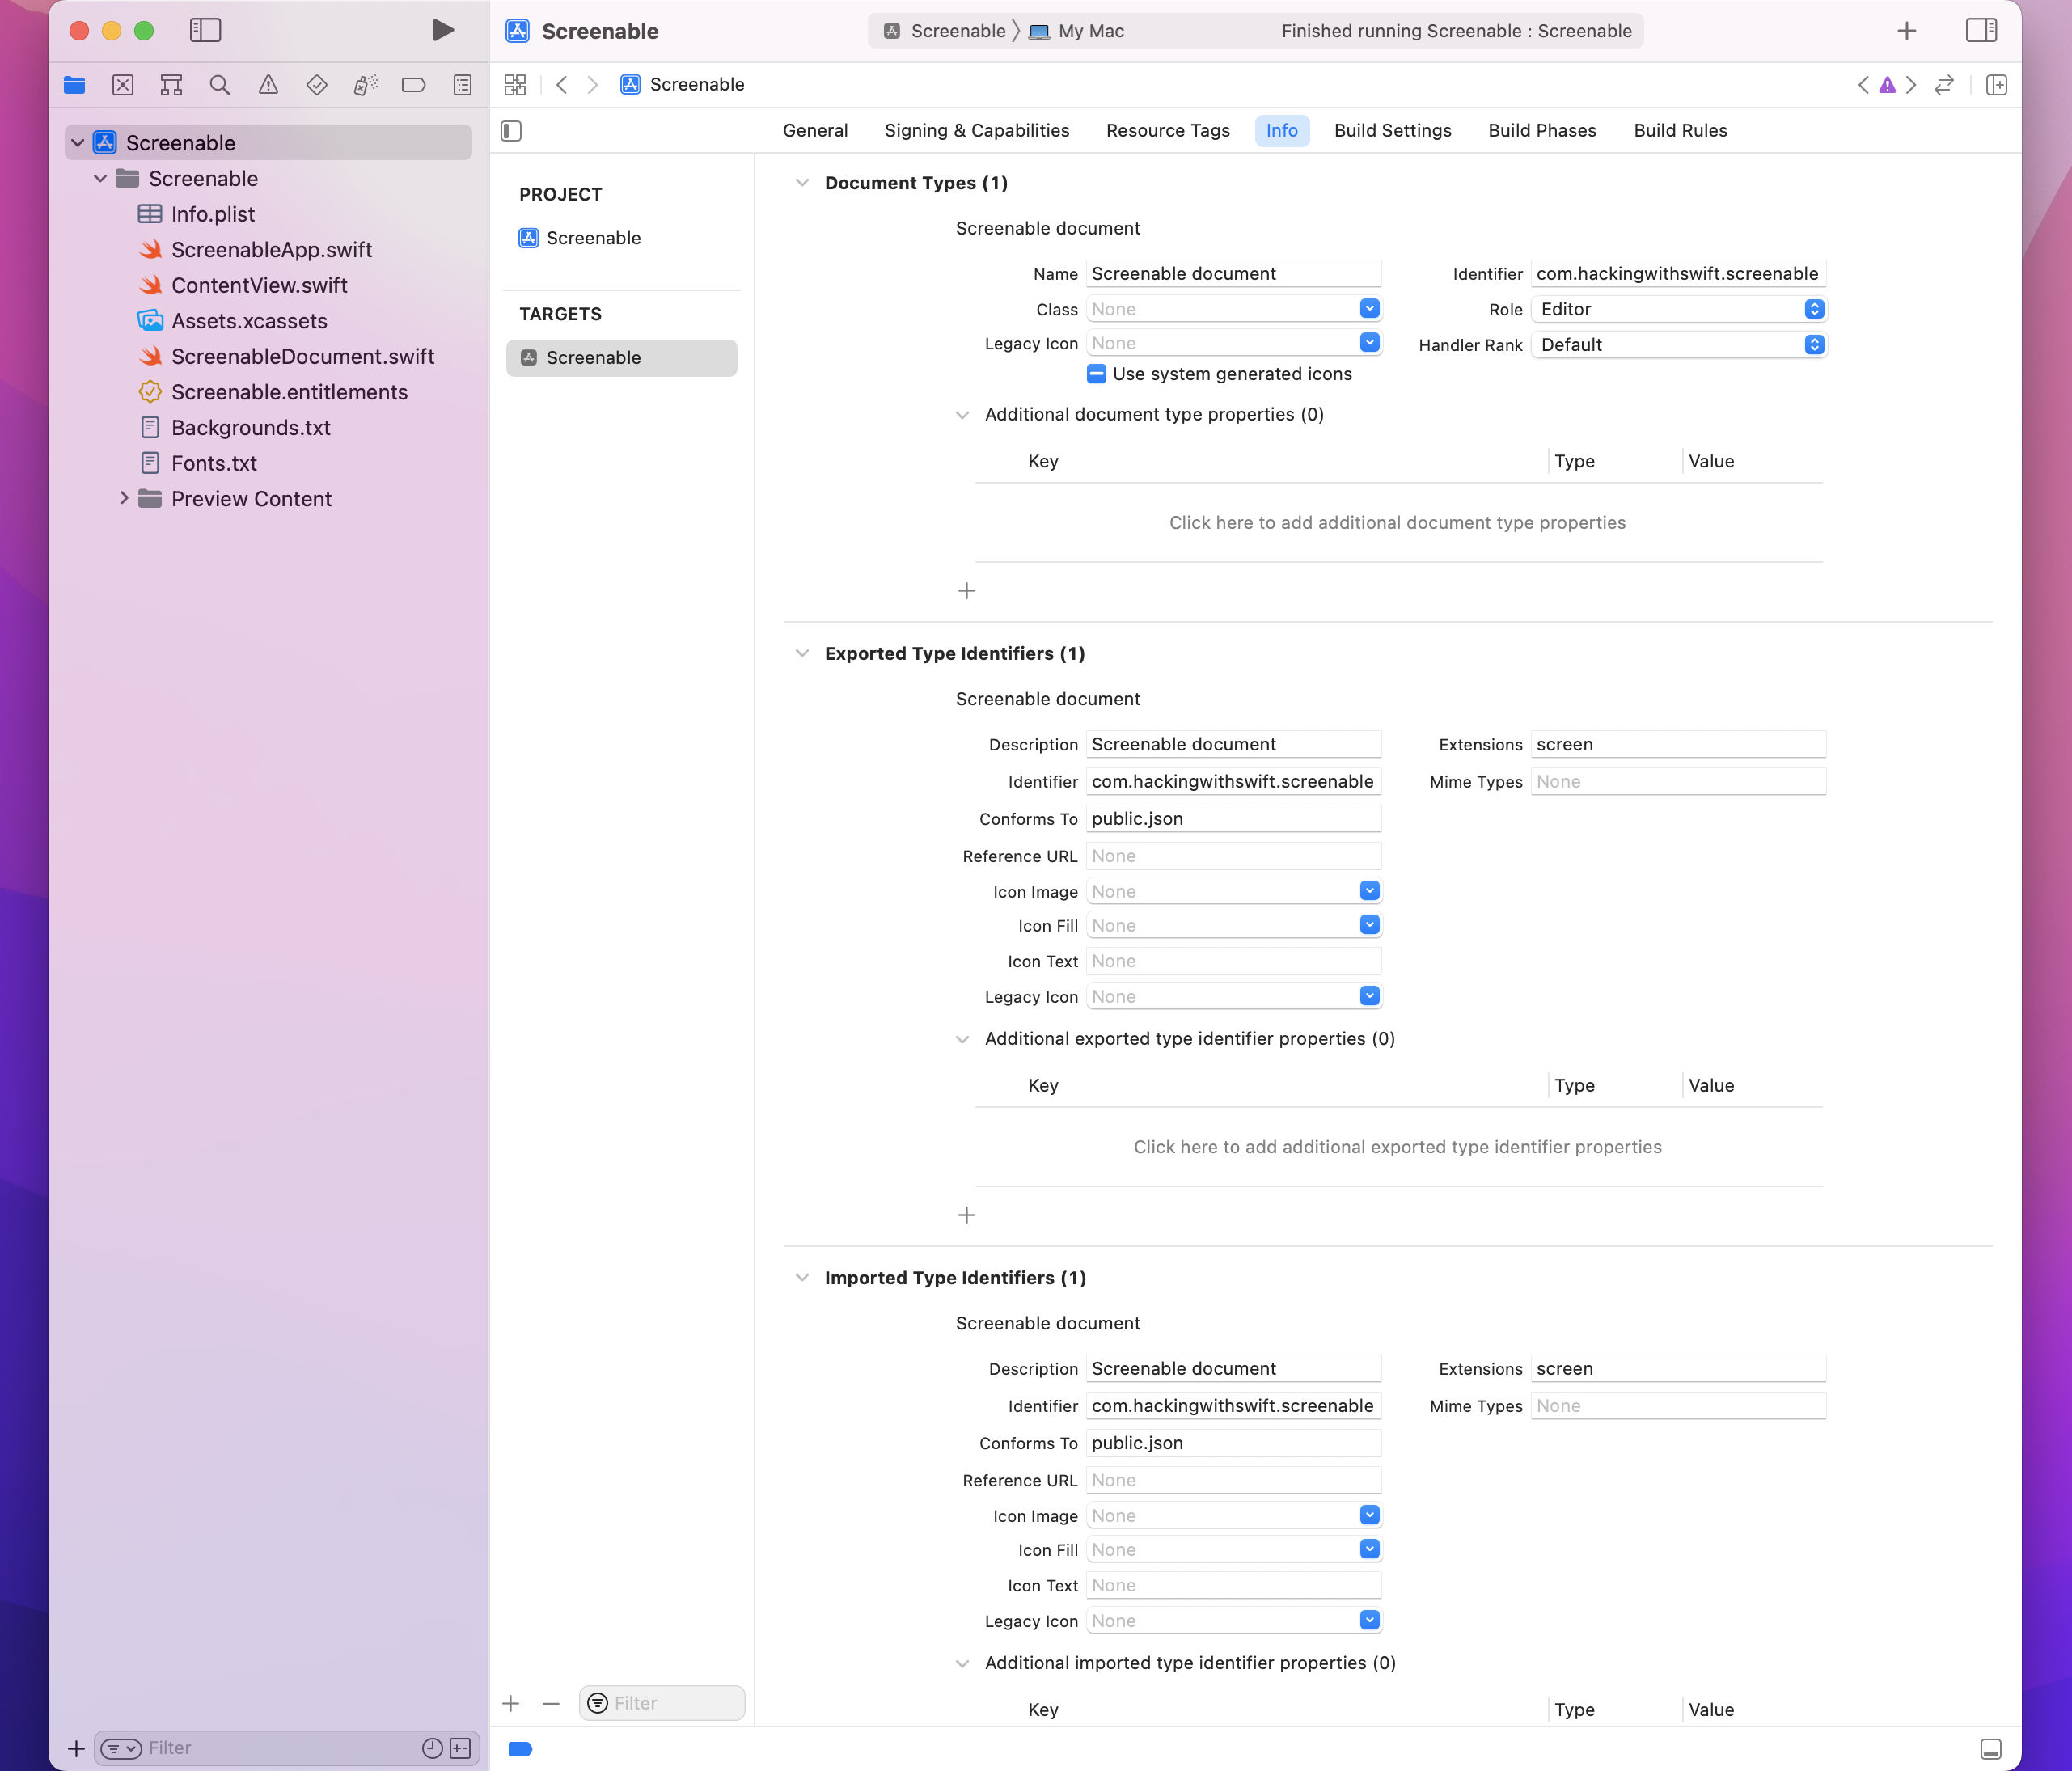Open the Test navigator

pyautogui.click(x=316, y=85)
